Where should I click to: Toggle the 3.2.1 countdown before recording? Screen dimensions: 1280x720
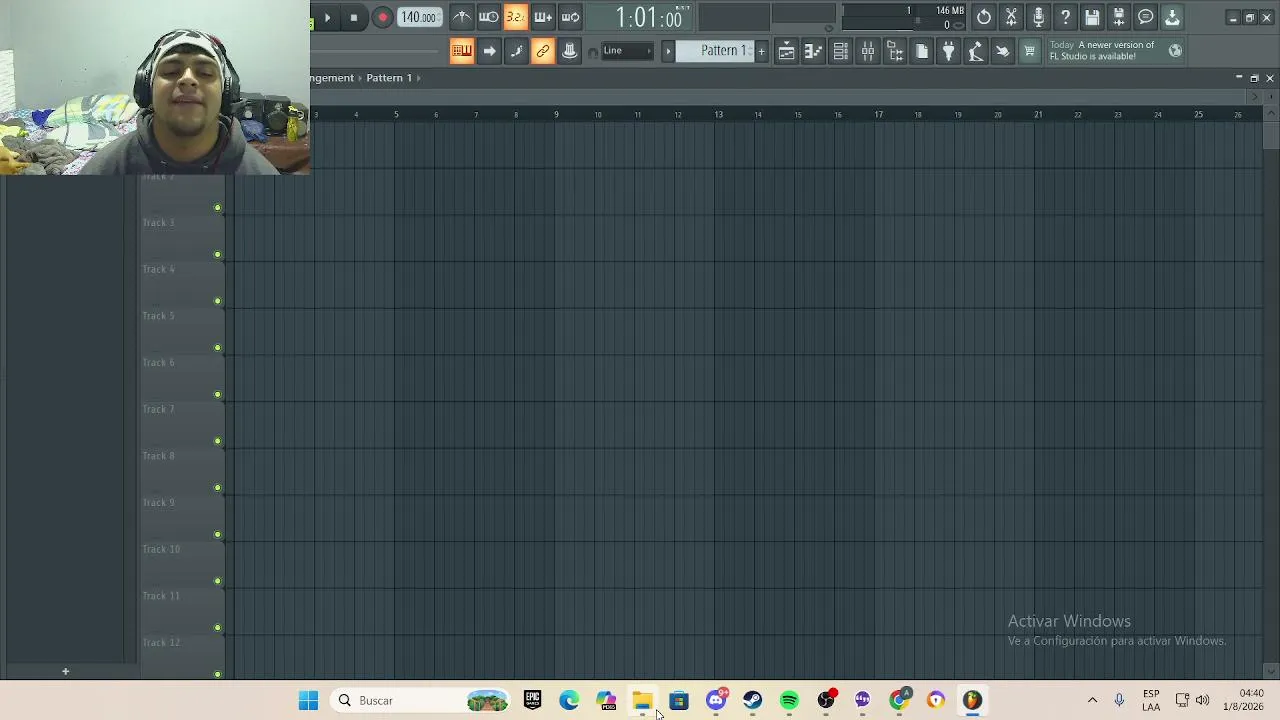(x=515, y=17)
